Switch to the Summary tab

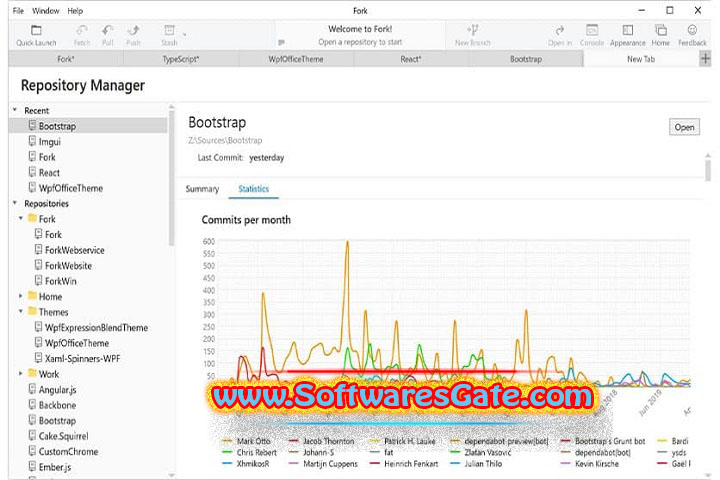(x=202, y=189)
